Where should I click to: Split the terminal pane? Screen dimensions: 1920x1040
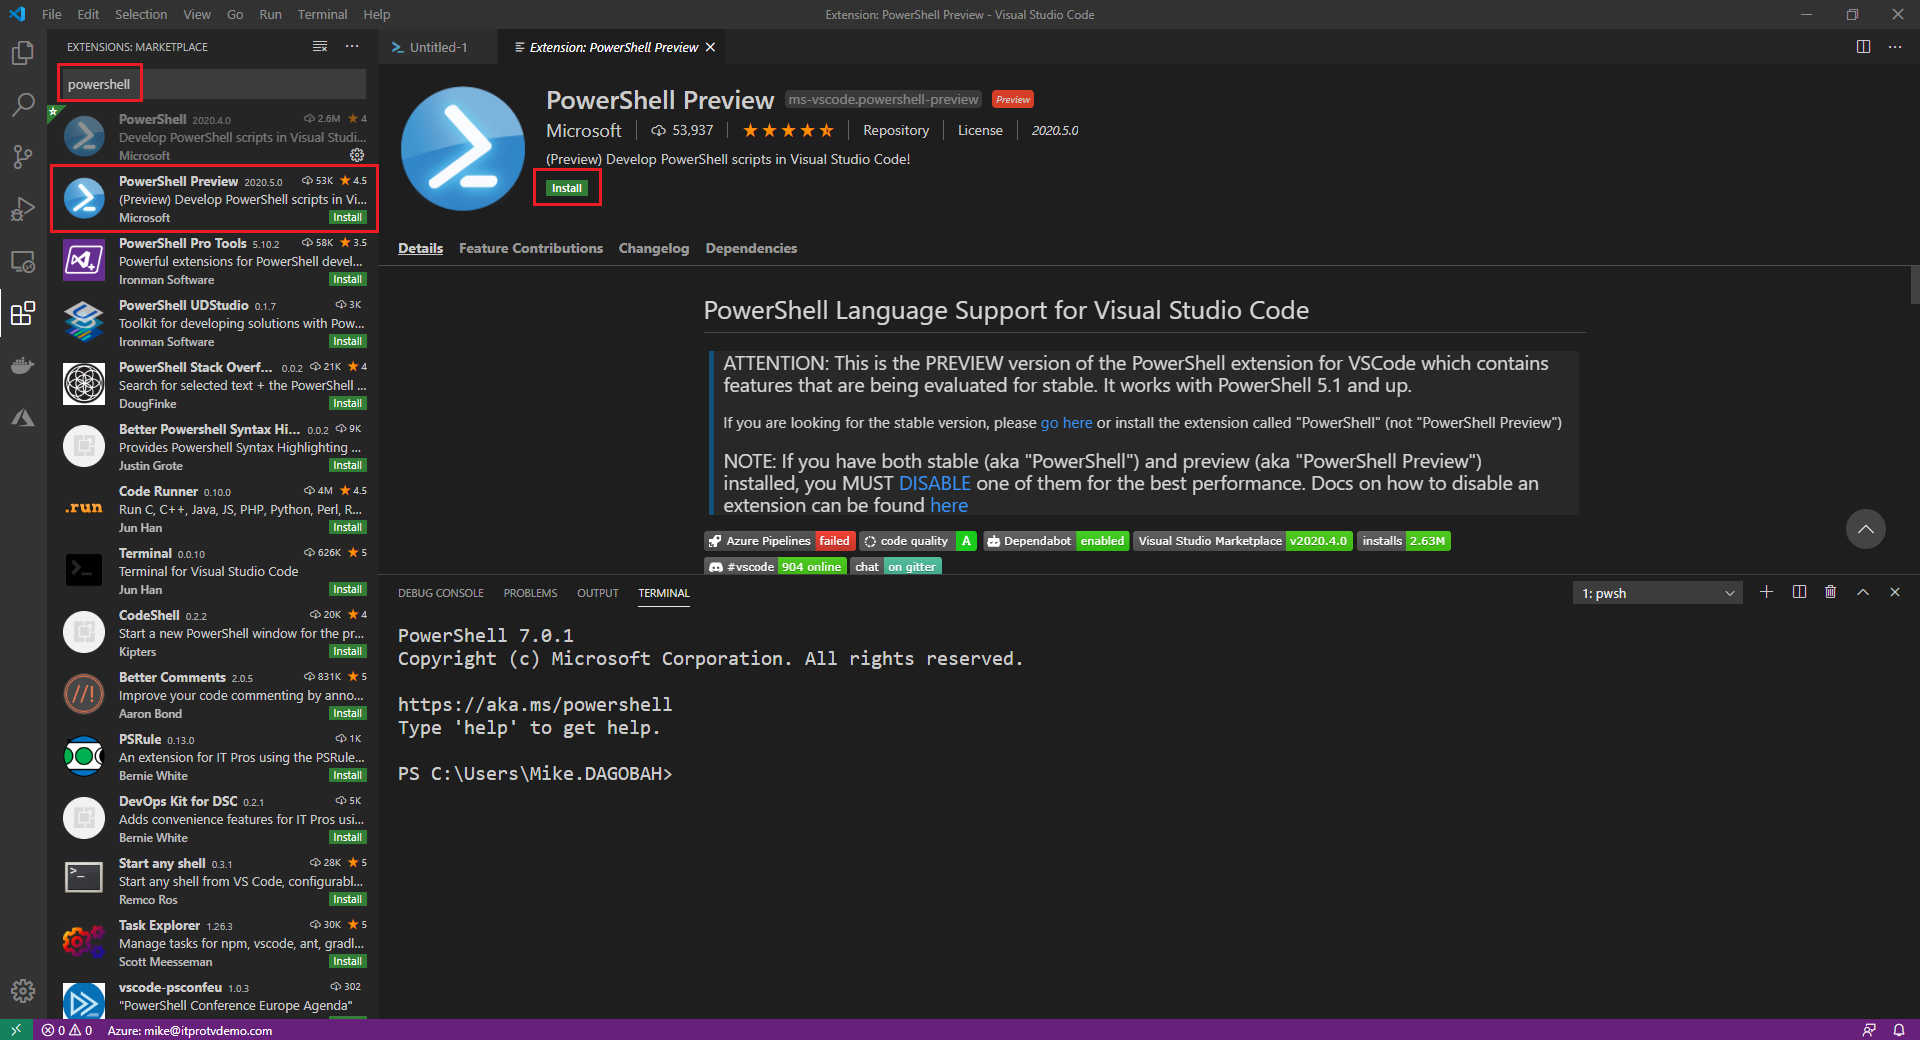[1799, 592]
